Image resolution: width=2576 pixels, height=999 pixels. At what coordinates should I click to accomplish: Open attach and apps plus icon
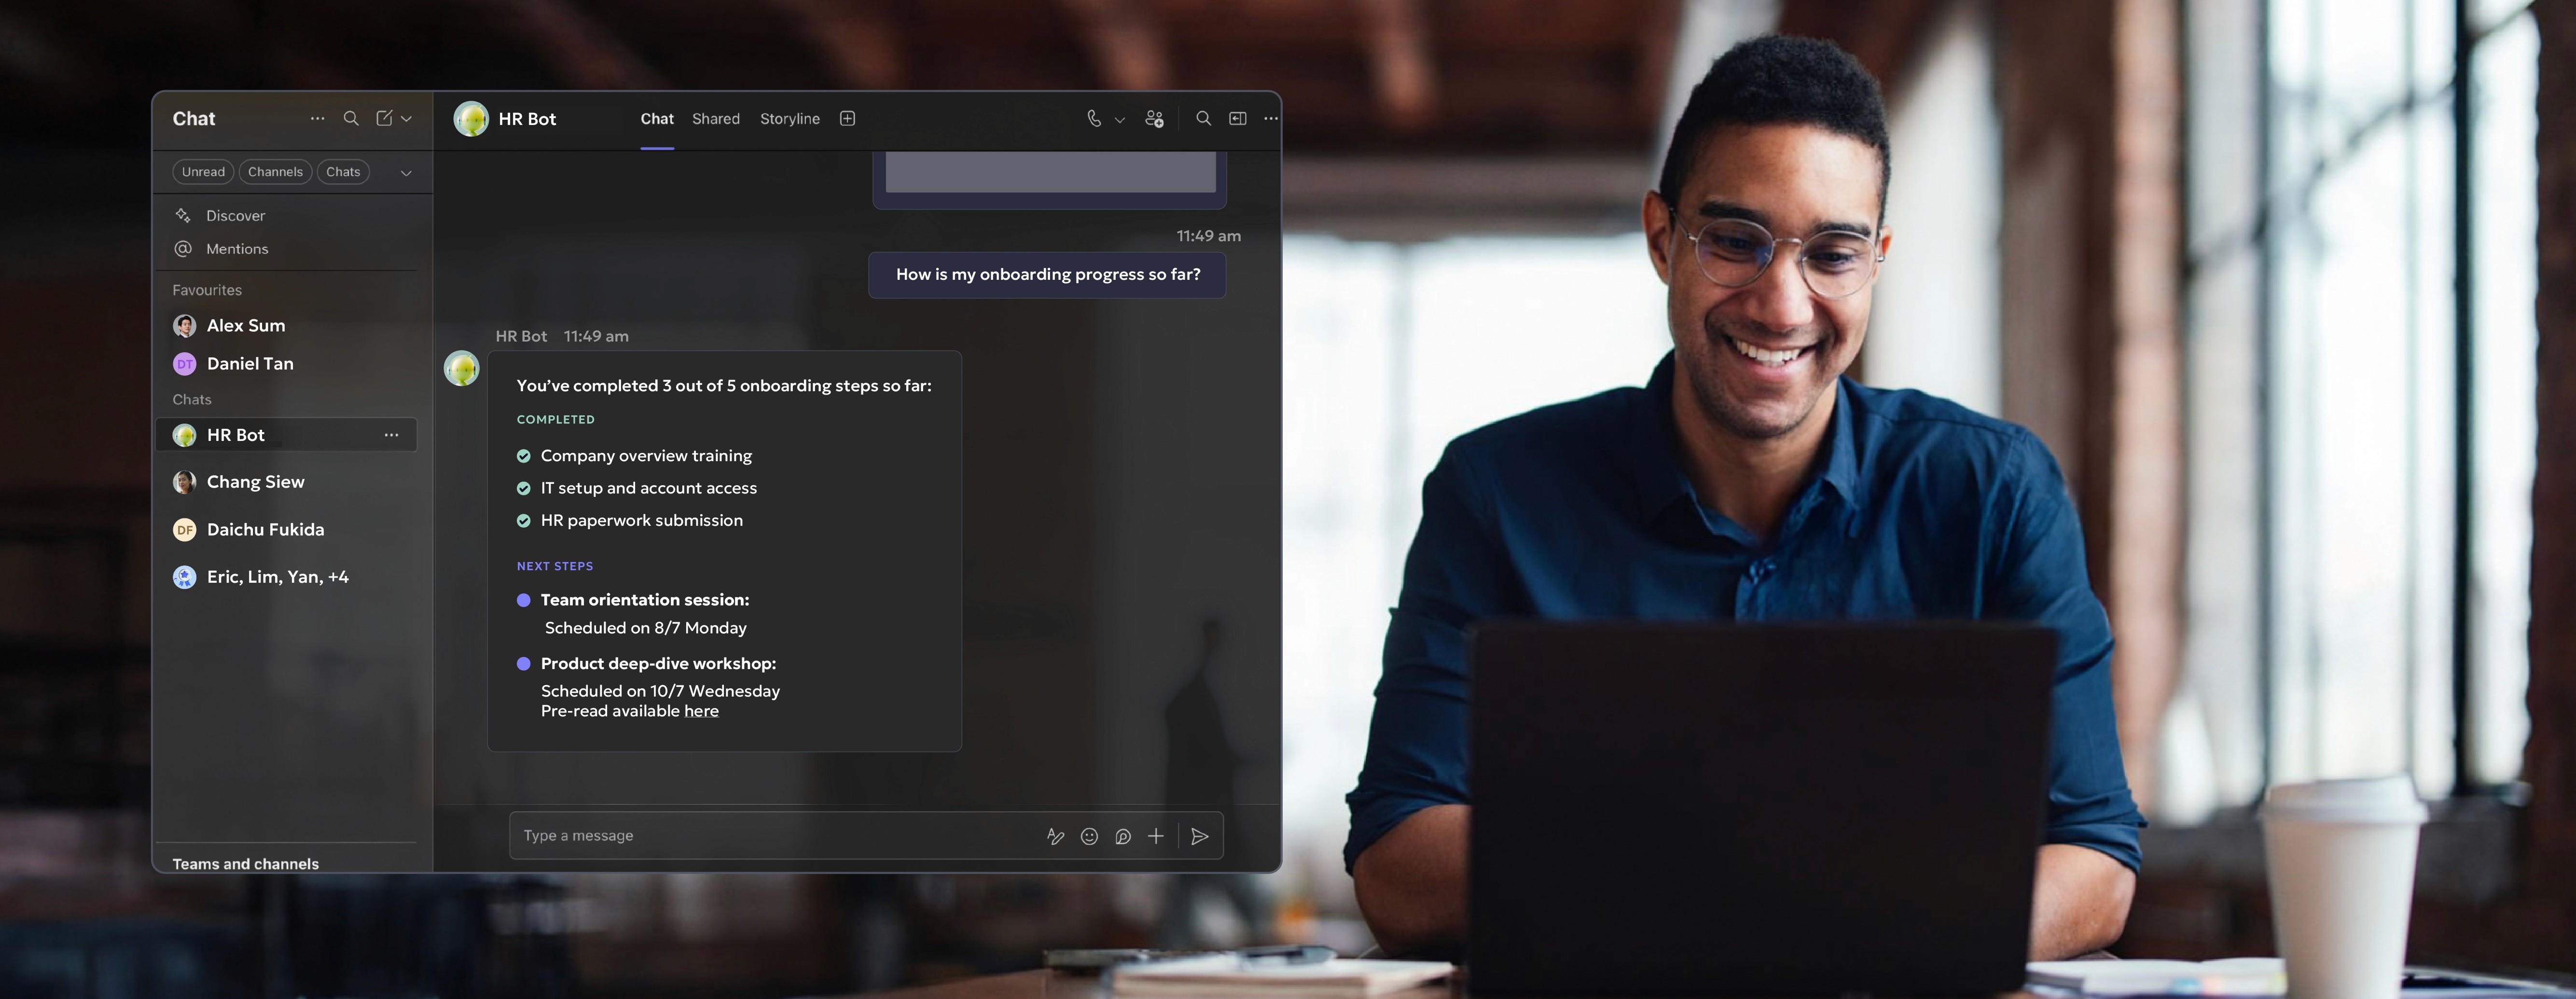click(1156, 836)
